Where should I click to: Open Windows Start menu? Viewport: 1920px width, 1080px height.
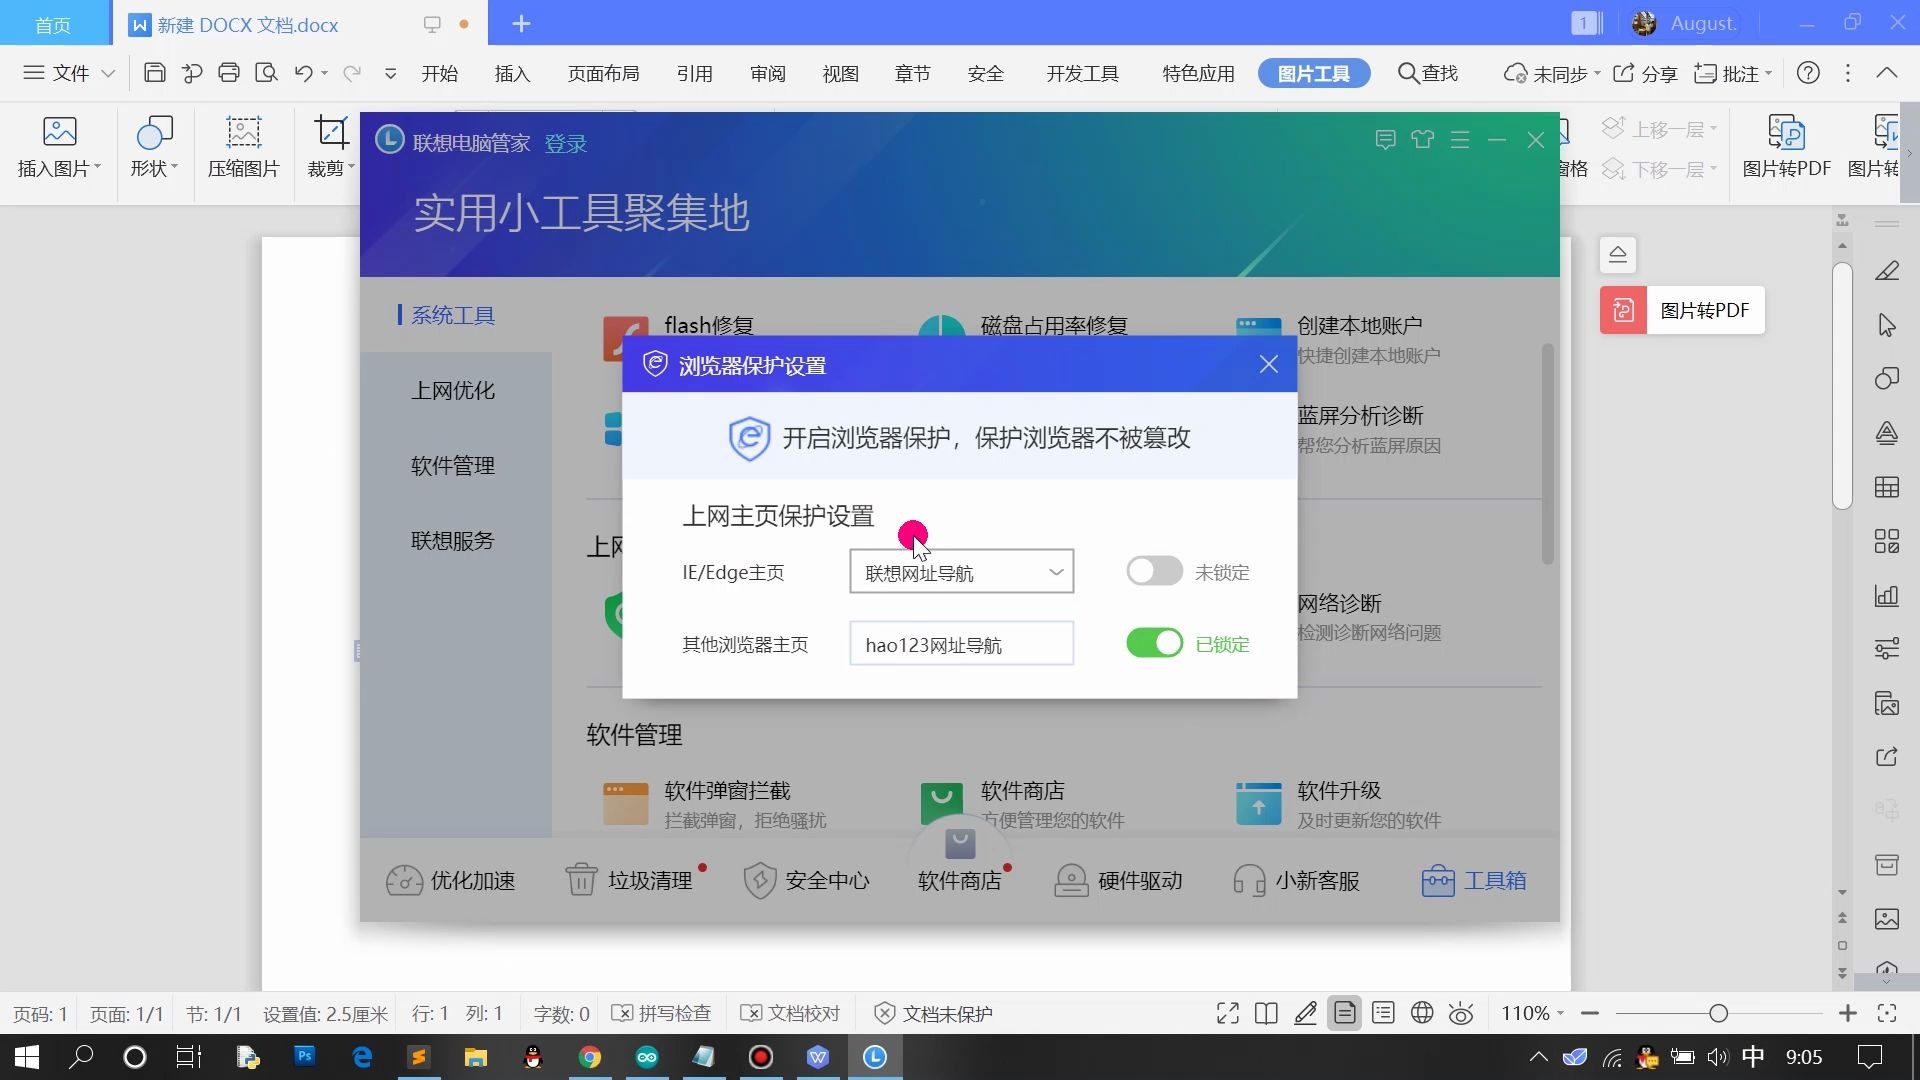click(27, 1057)
